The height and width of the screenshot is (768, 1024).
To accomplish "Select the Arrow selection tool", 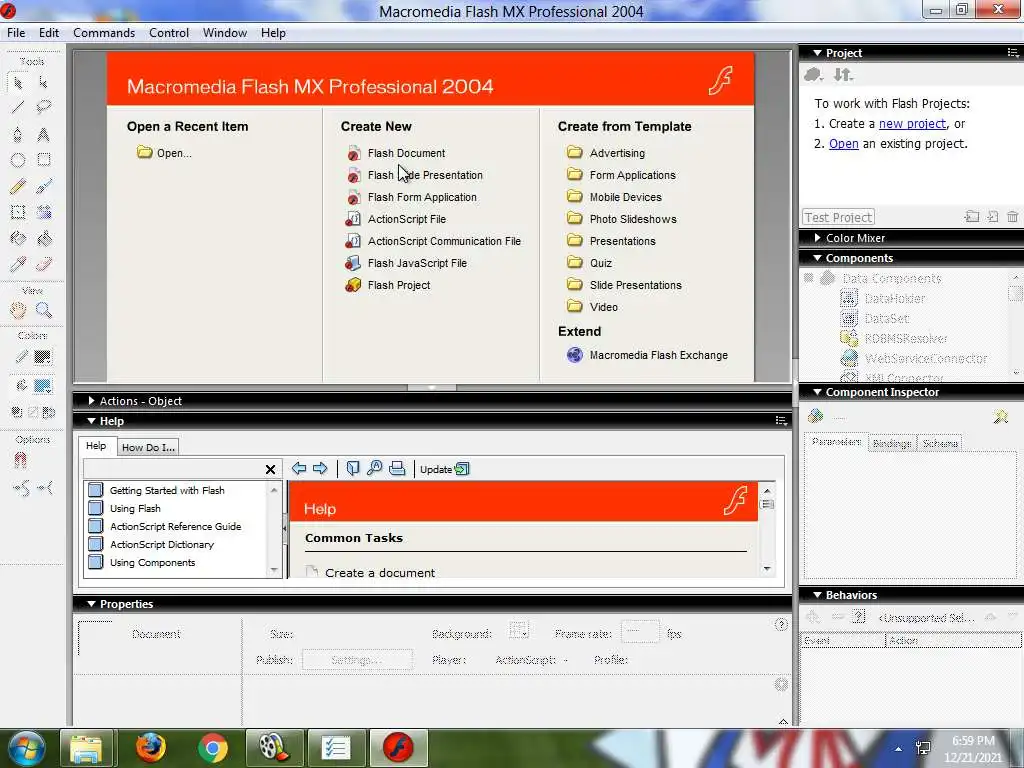I will tap(18, 82).
